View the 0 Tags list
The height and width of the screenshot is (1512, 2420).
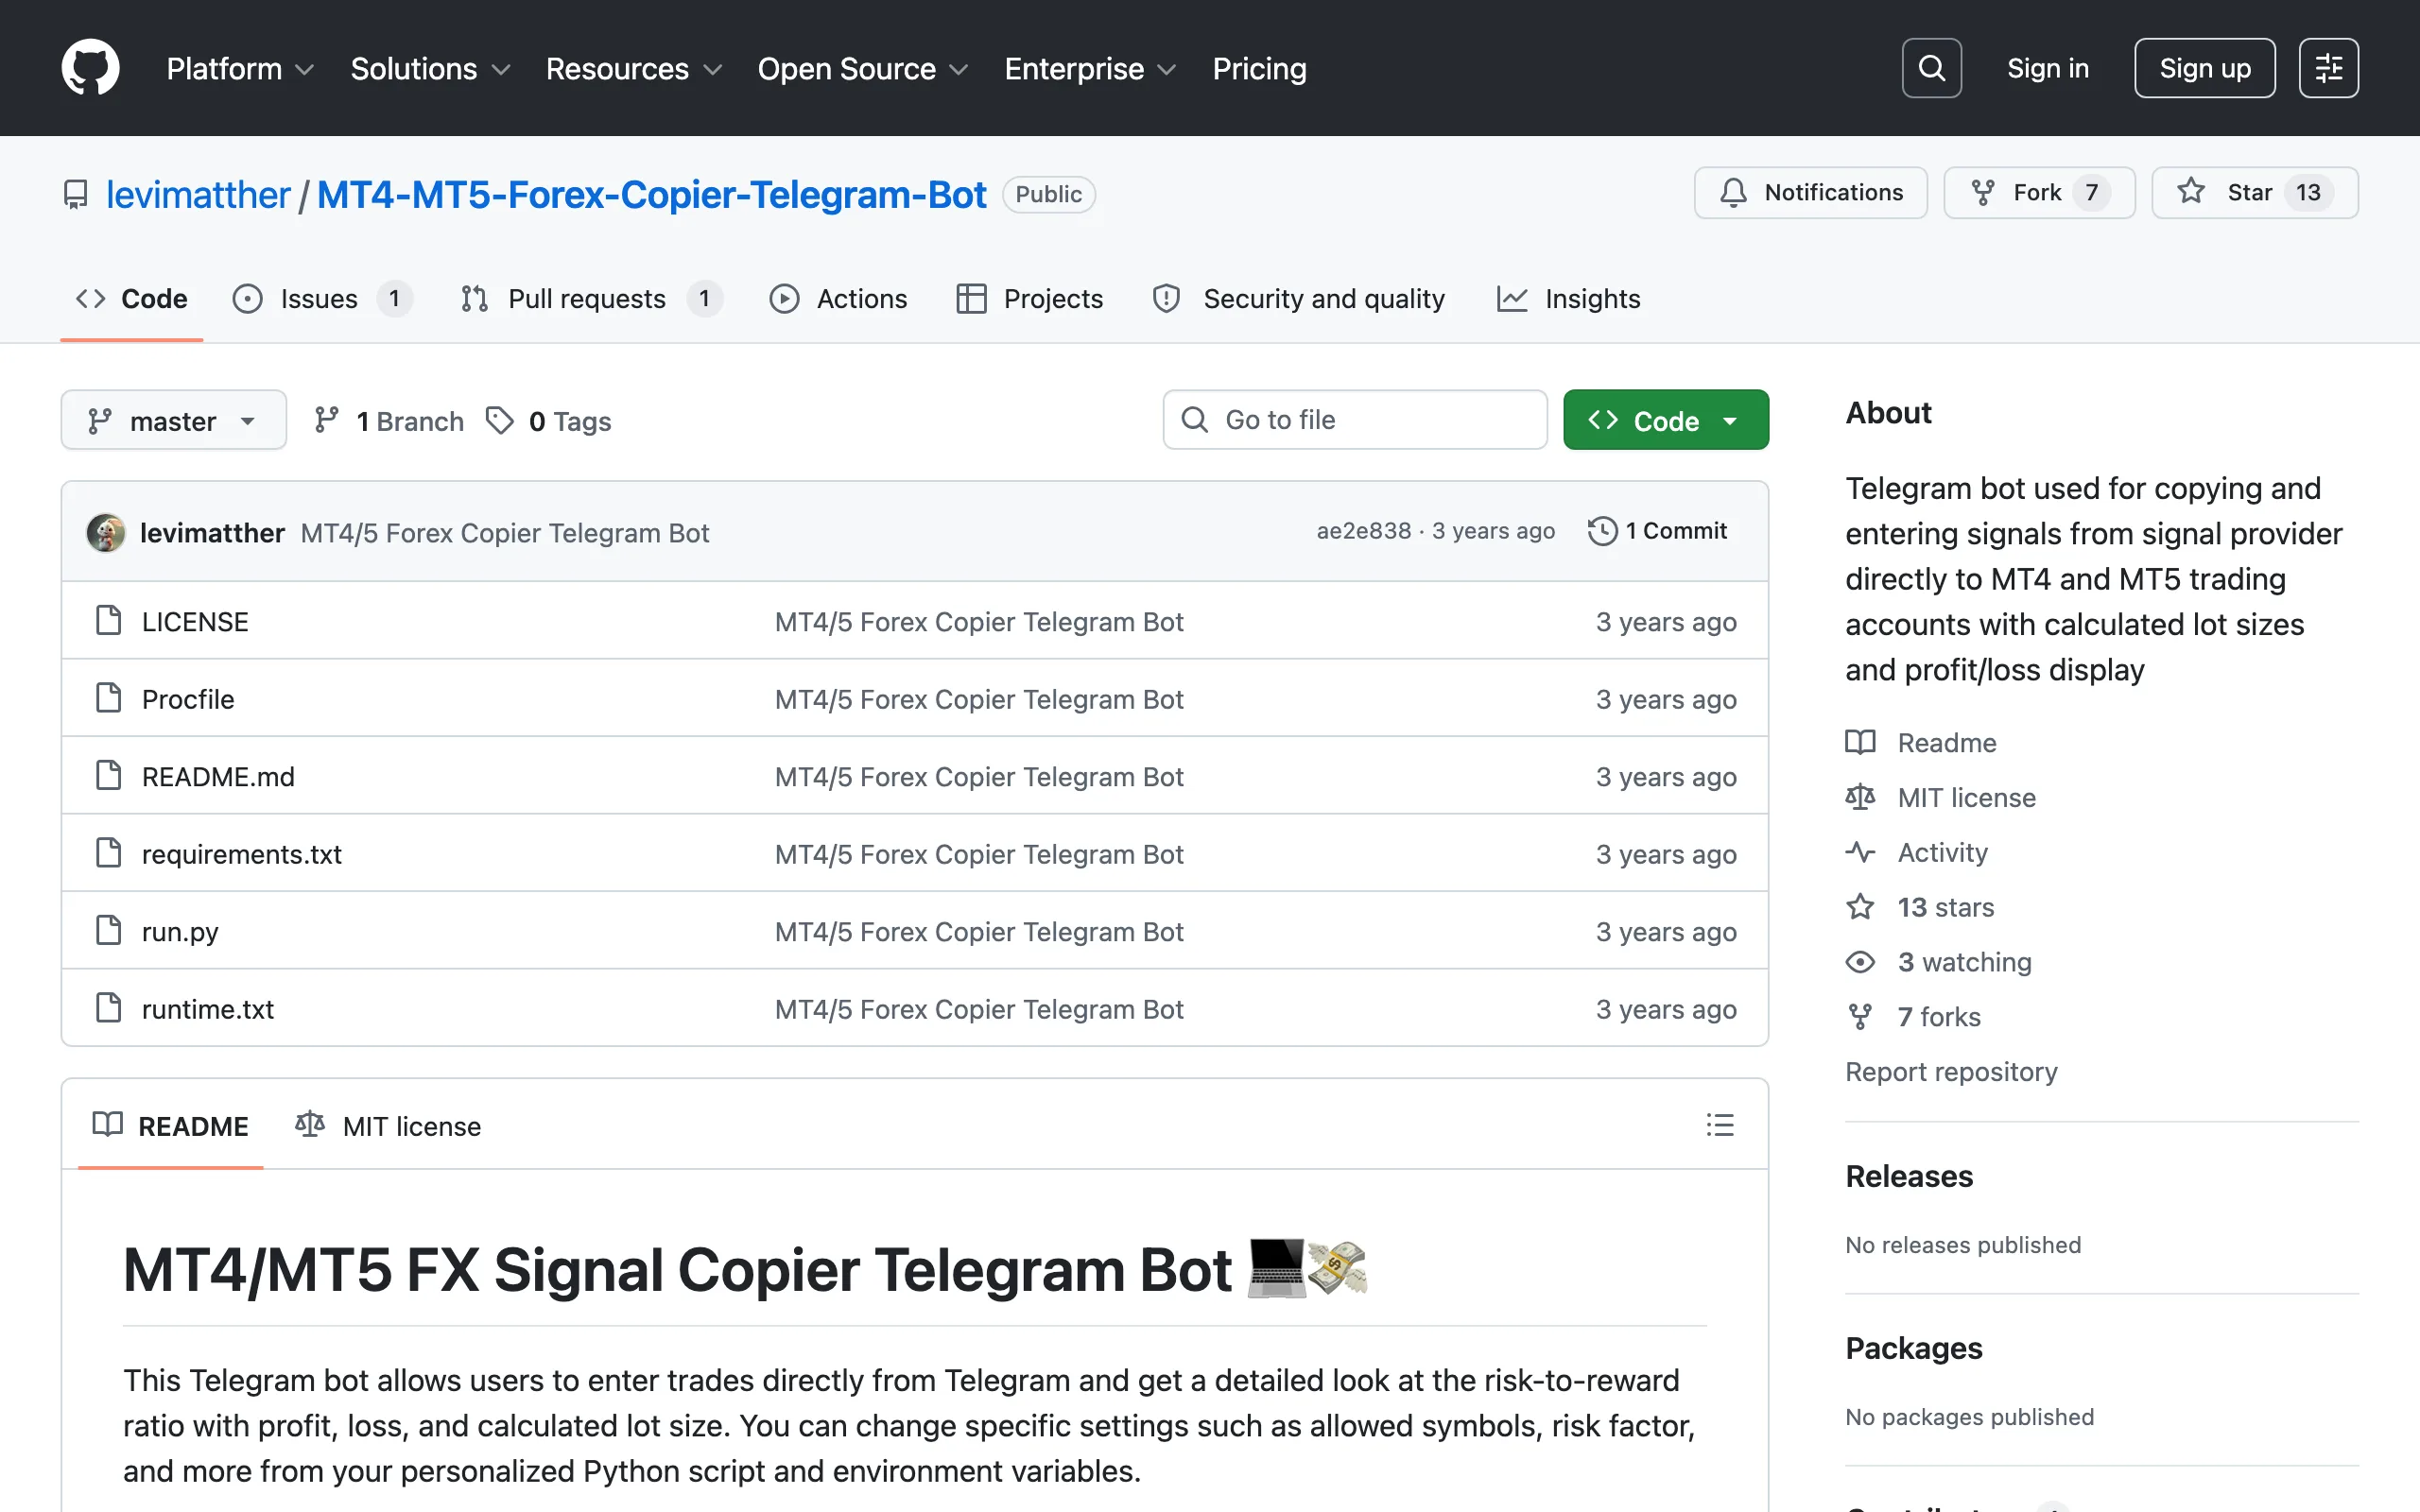549,421
